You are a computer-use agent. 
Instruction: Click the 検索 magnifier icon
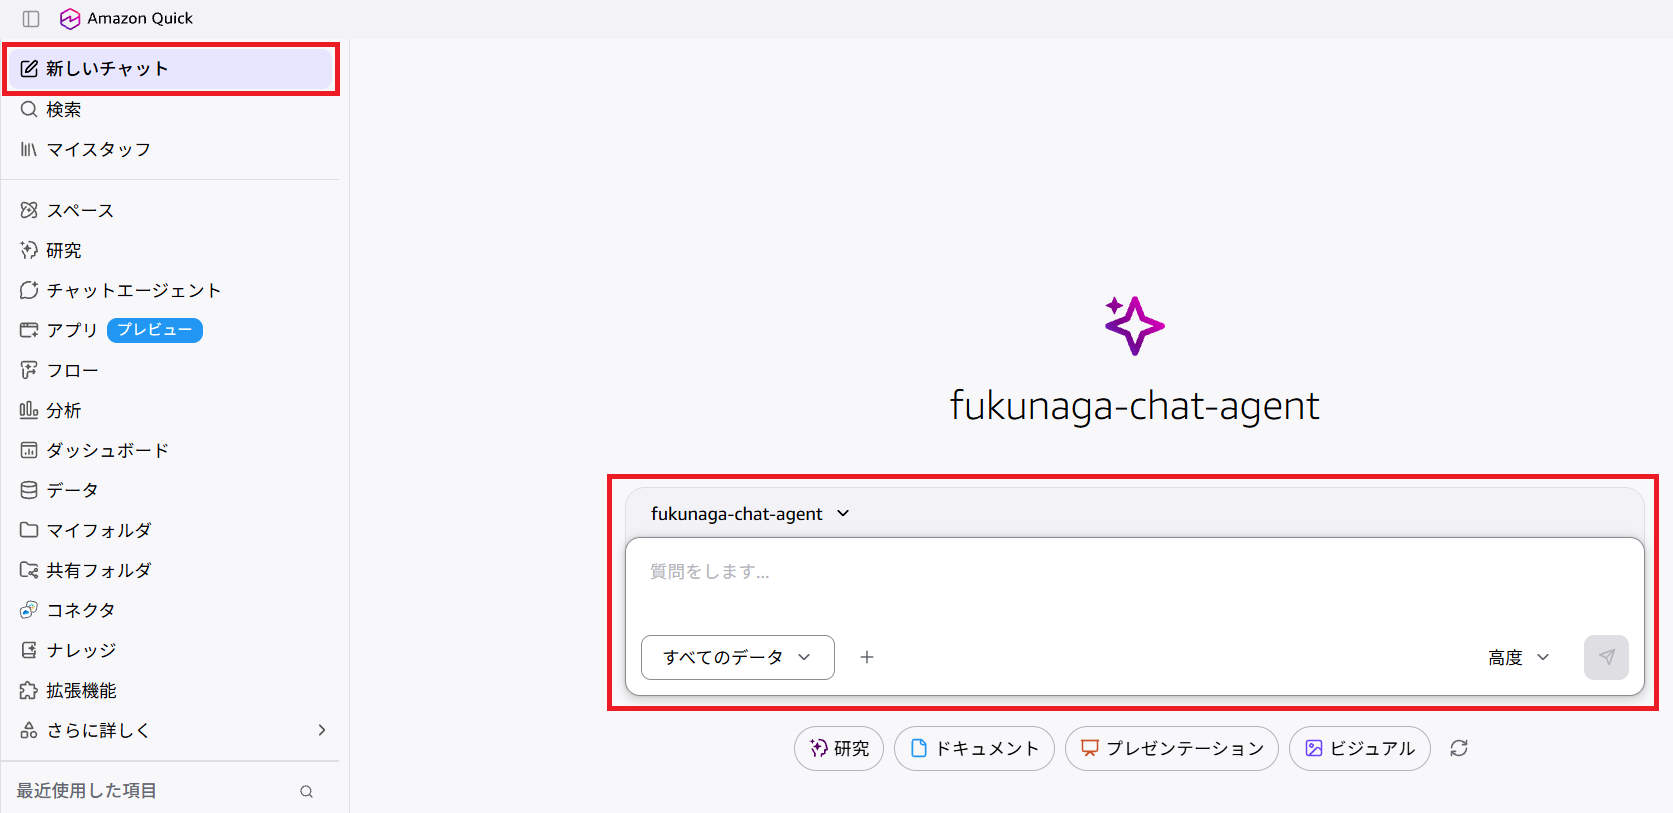point(29,109)
